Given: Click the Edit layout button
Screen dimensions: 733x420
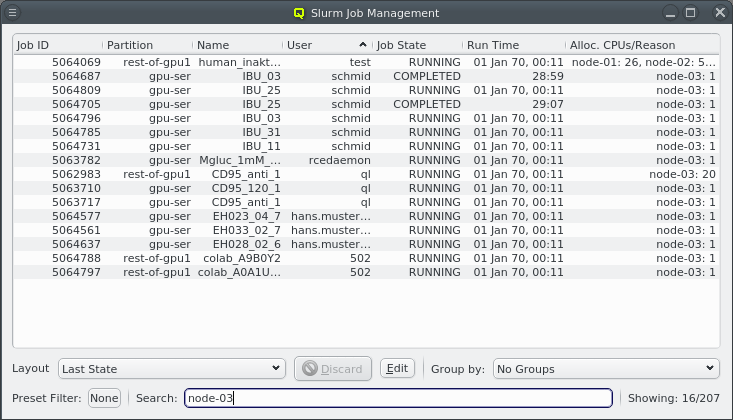Looking at the screenshot, I should 397,369.
